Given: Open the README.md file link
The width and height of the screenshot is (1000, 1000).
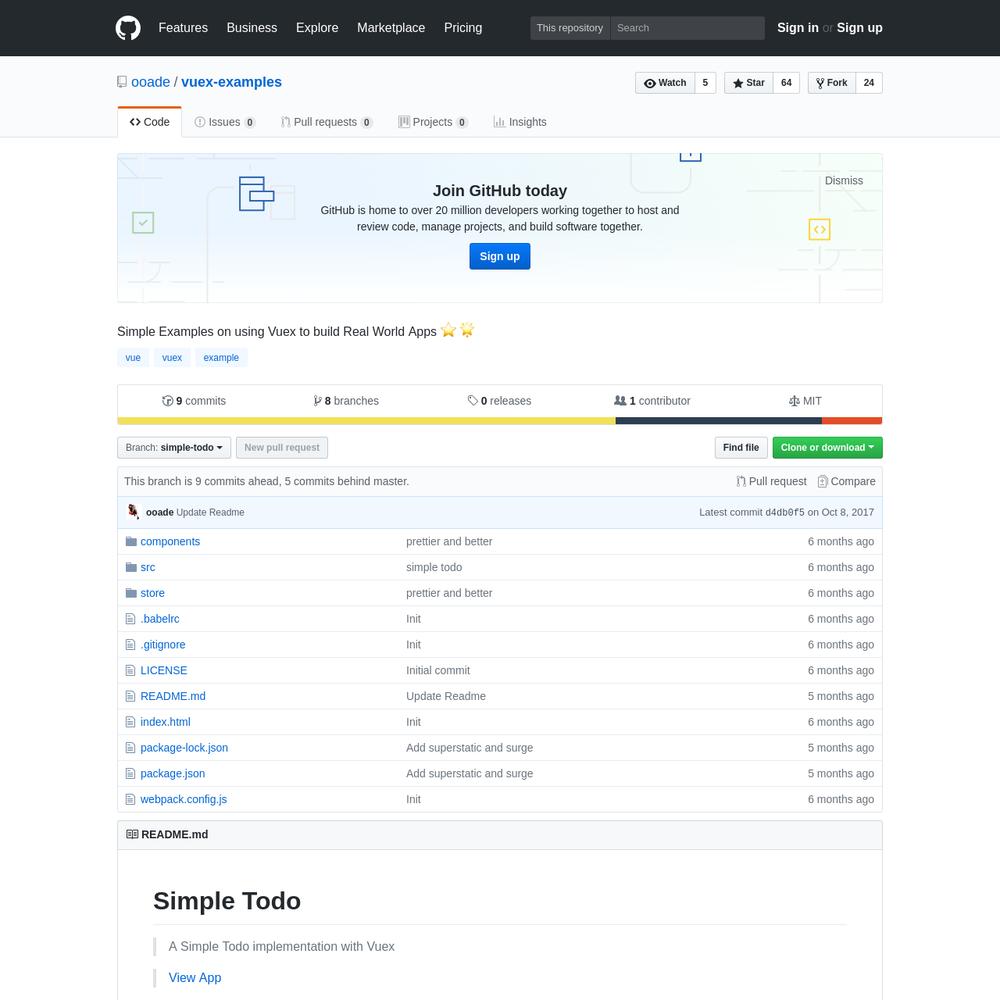Looking at the screenshot, I should coord(173,696).
